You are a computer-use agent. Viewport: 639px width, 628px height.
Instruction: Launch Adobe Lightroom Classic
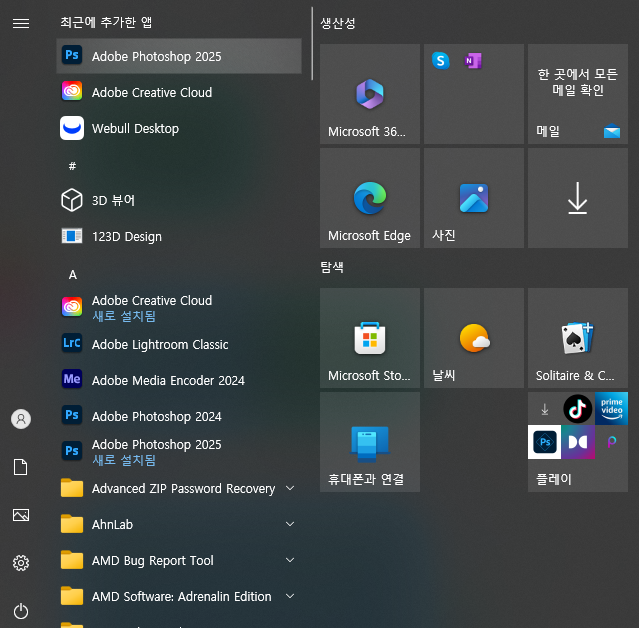(179, 344)
